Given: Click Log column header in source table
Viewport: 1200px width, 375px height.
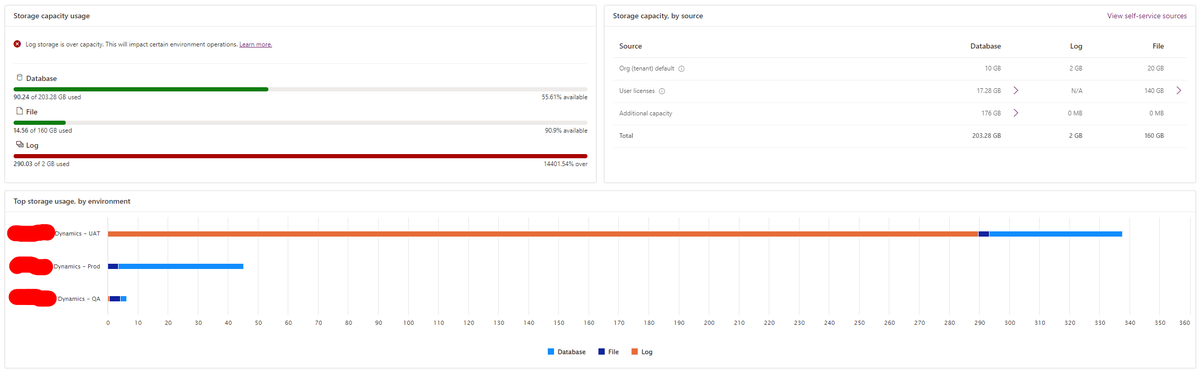Looking at the screenshot, I should pos(1076,46).
